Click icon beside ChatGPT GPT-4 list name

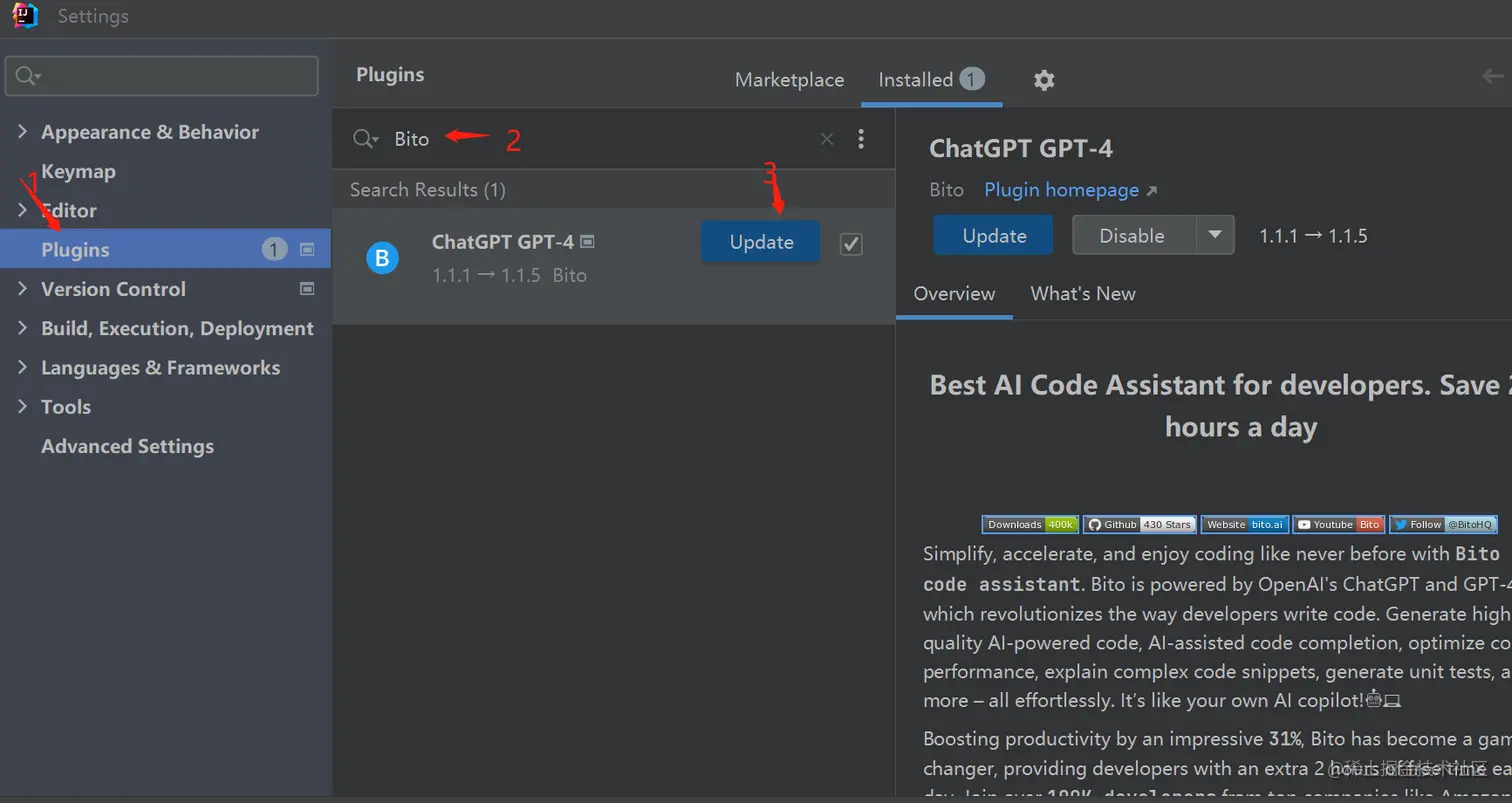[587, 241]
